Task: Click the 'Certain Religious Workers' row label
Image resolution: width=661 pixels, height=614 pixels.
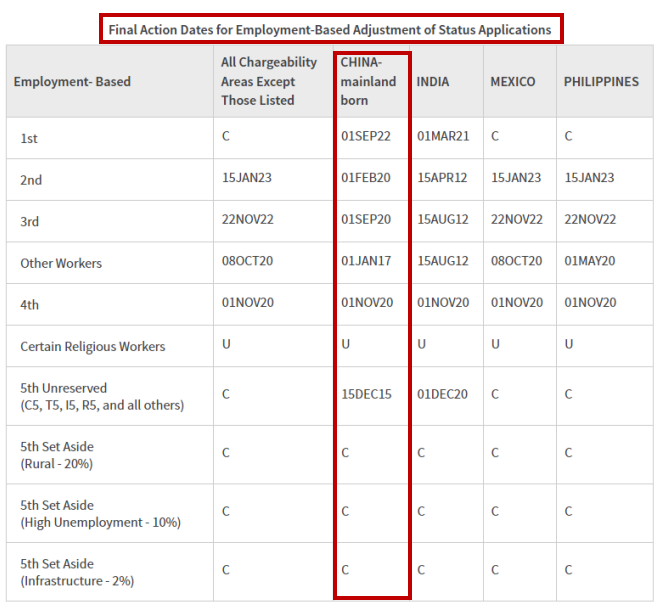Action: 93,346
